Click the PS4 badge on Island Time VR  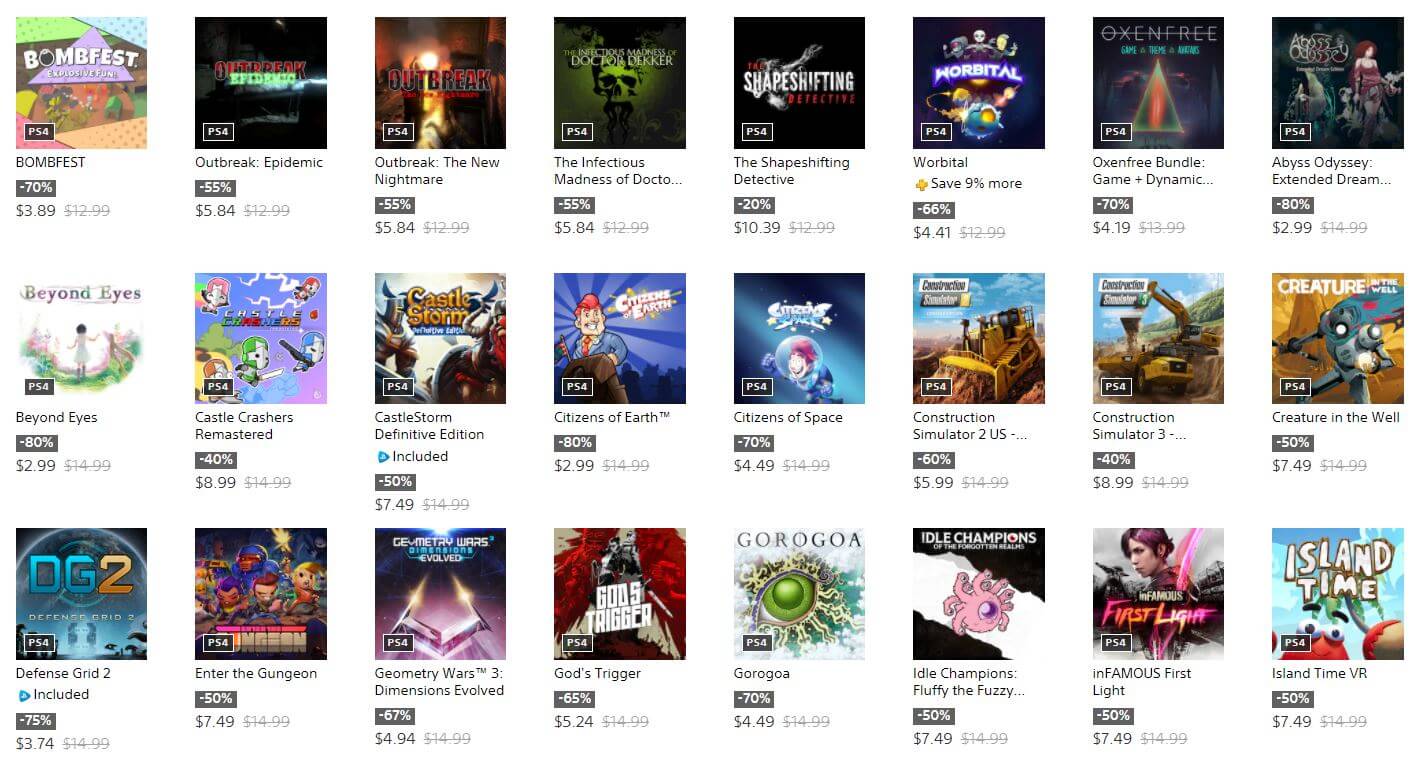(x=1294, y=642)
